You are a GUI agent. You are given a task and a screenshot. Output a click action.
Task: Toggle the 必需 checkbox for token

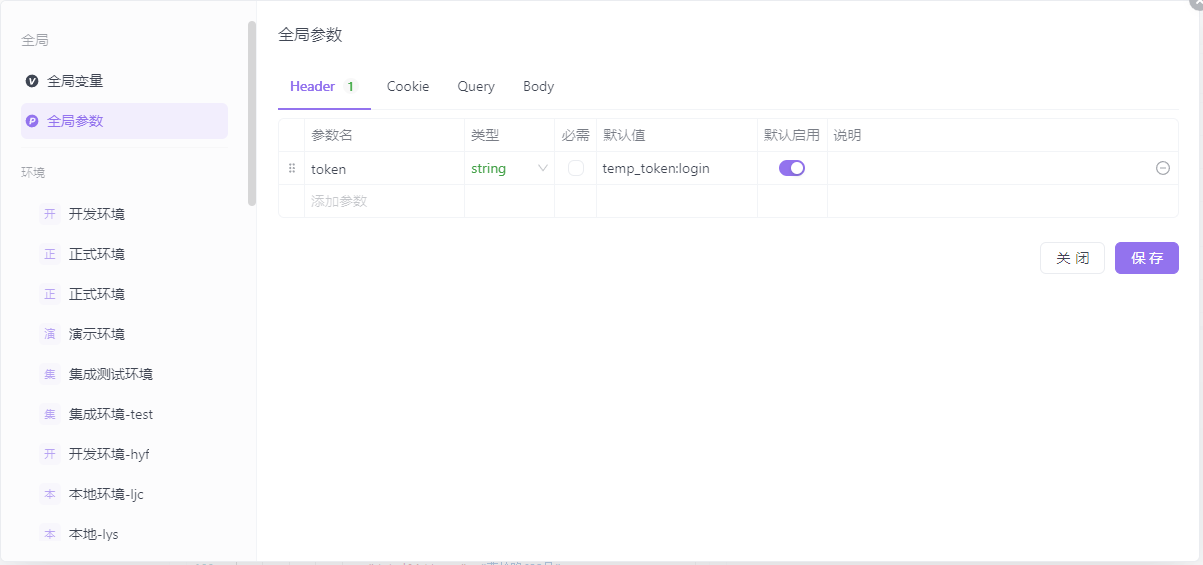[576, 168]
